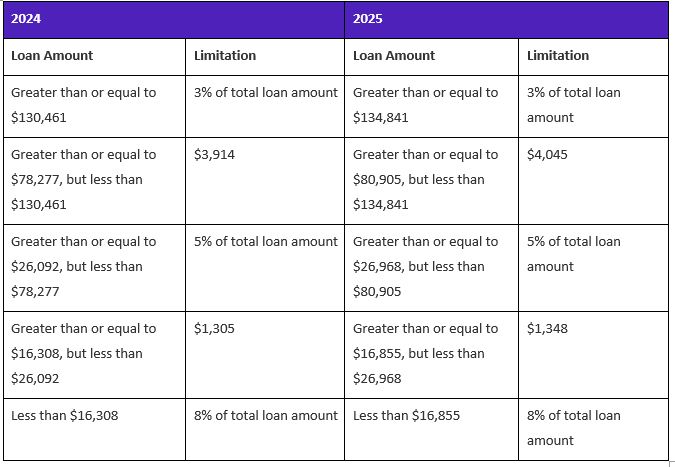The image size is (675, 467).
Task: Select cell with $78,277, but less than $130,461
Action: (x=94, y=181)
